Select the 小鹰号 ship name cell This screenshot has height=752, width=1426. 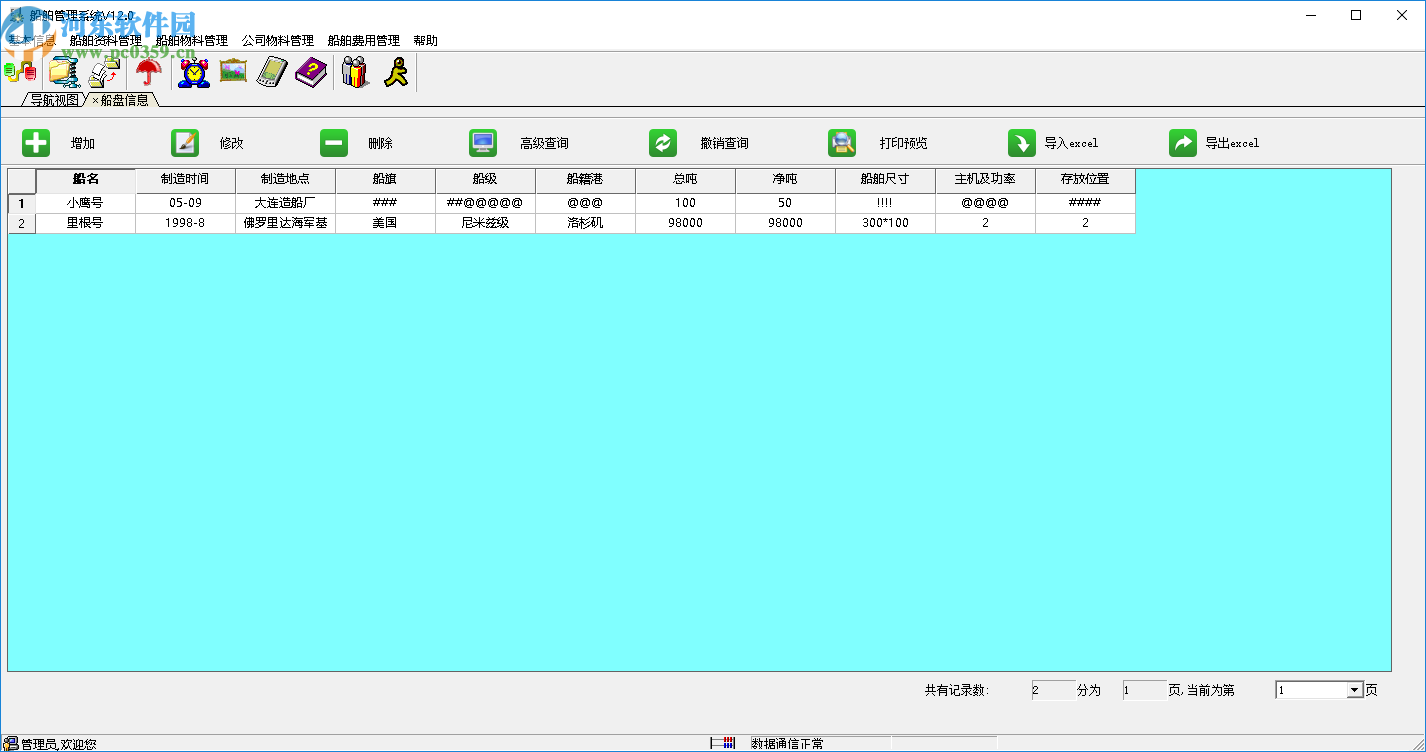point(86,204)
